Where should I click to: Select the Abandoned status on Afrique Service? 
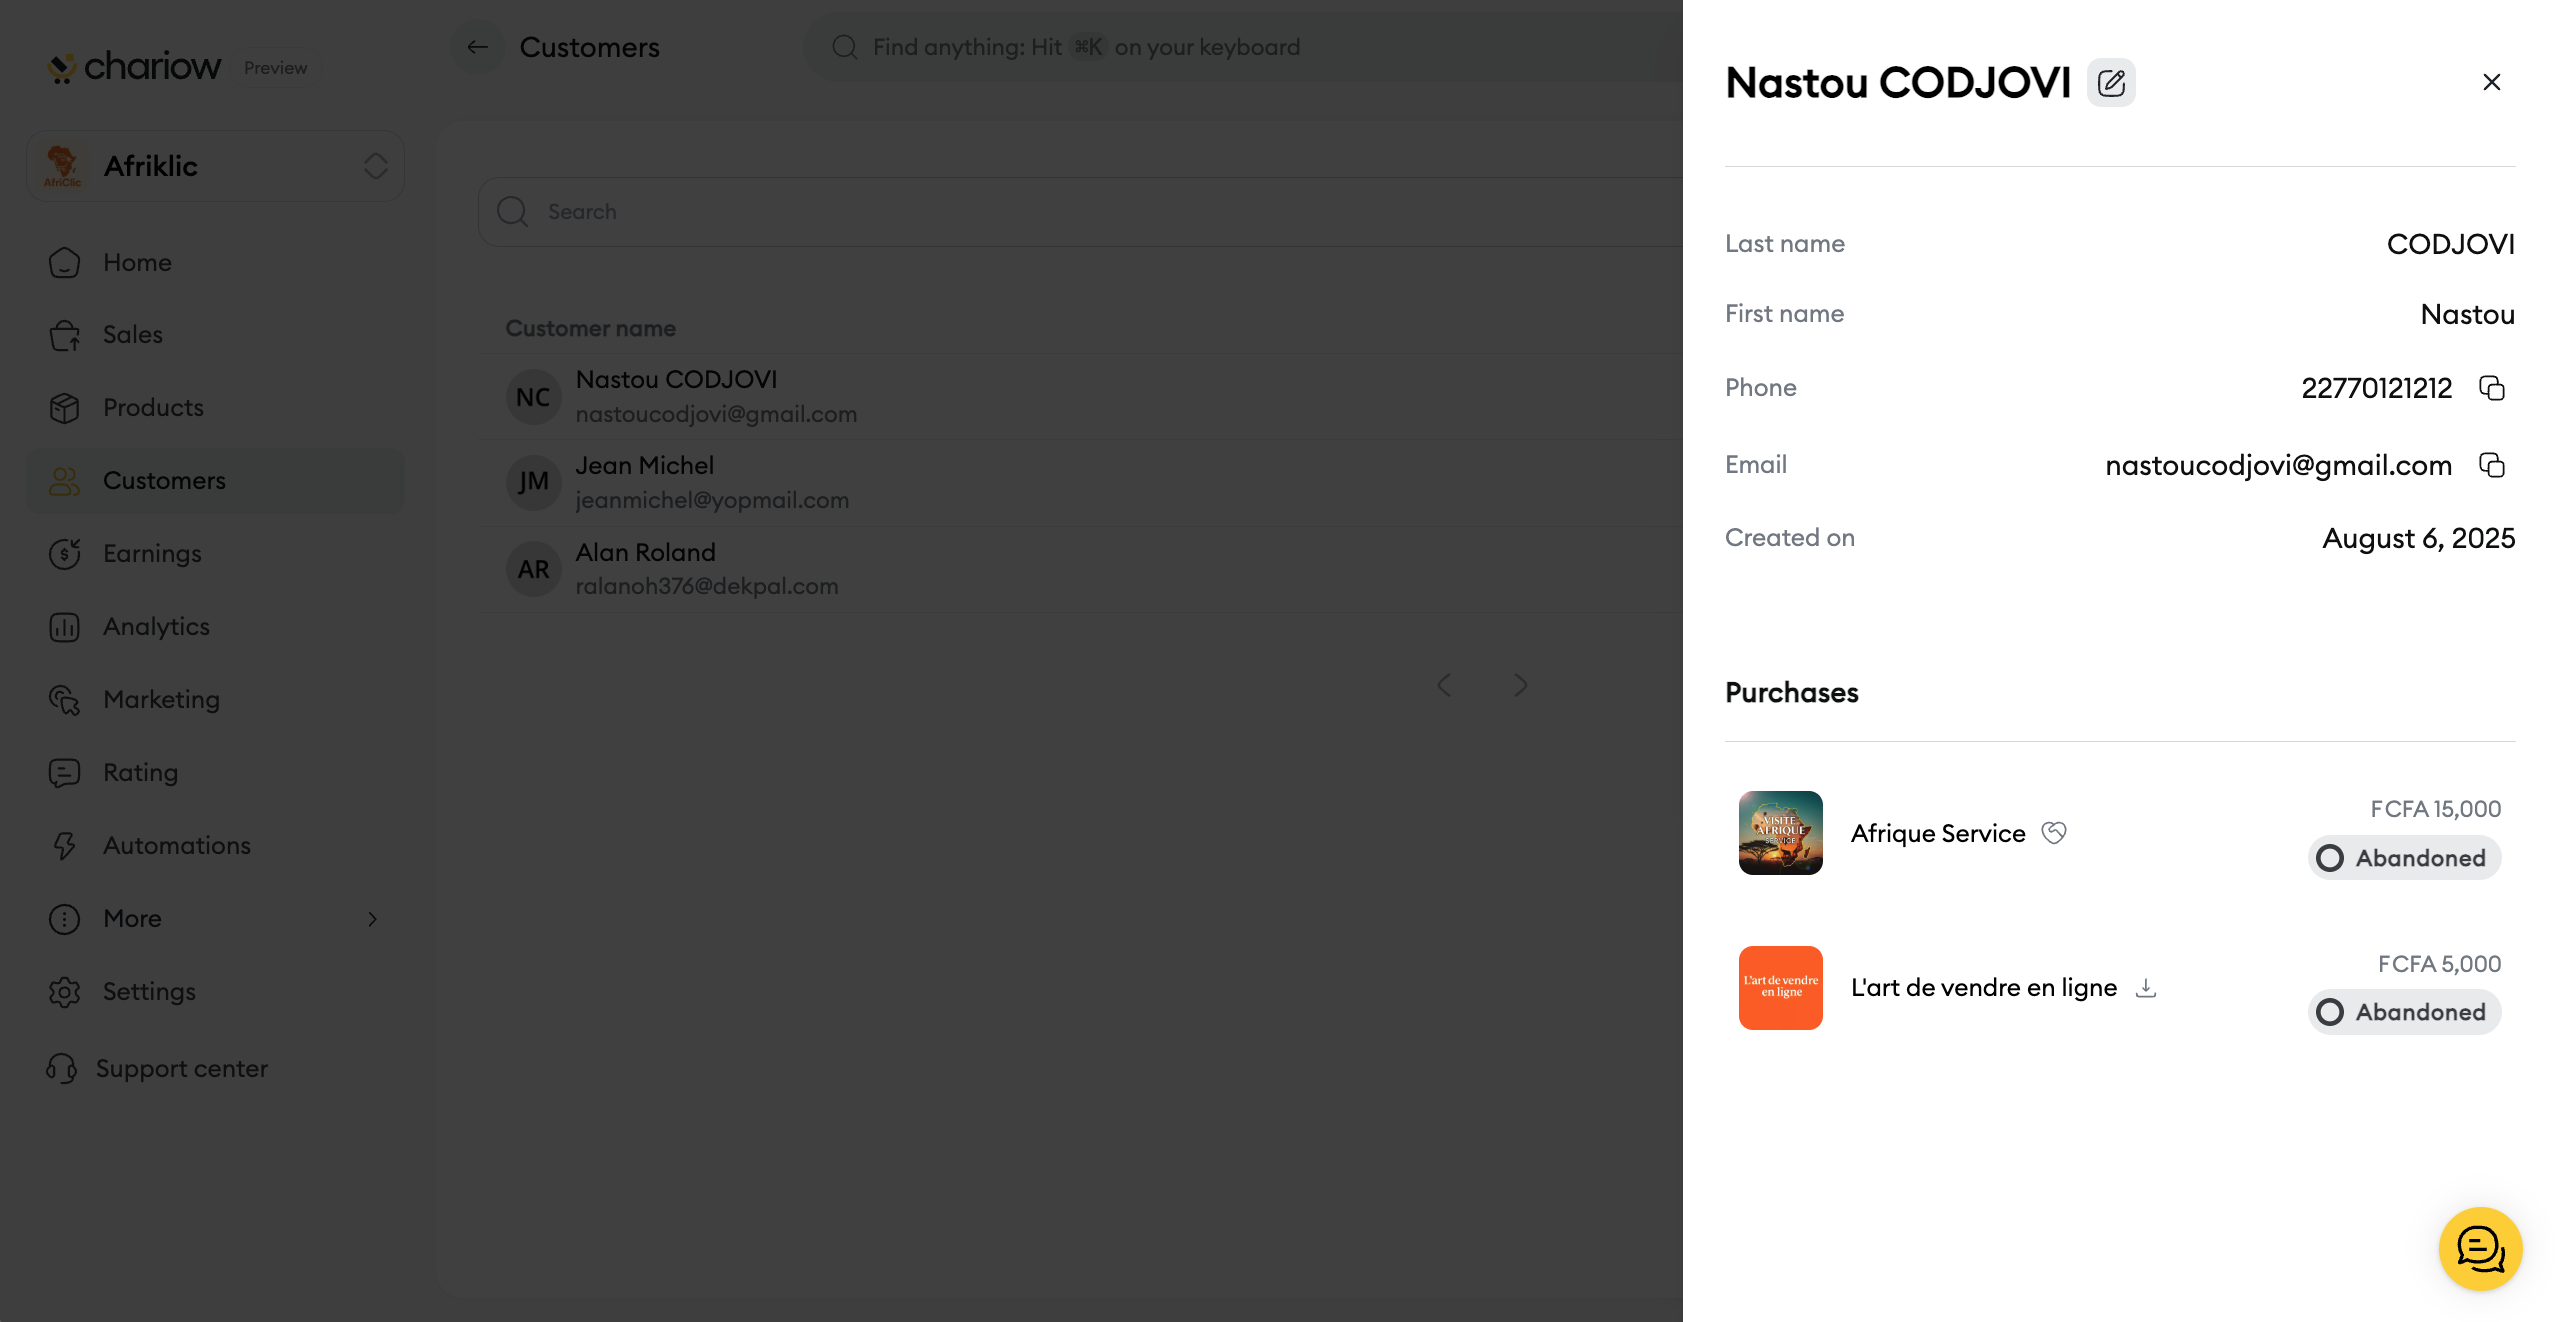coord(2404,858)
